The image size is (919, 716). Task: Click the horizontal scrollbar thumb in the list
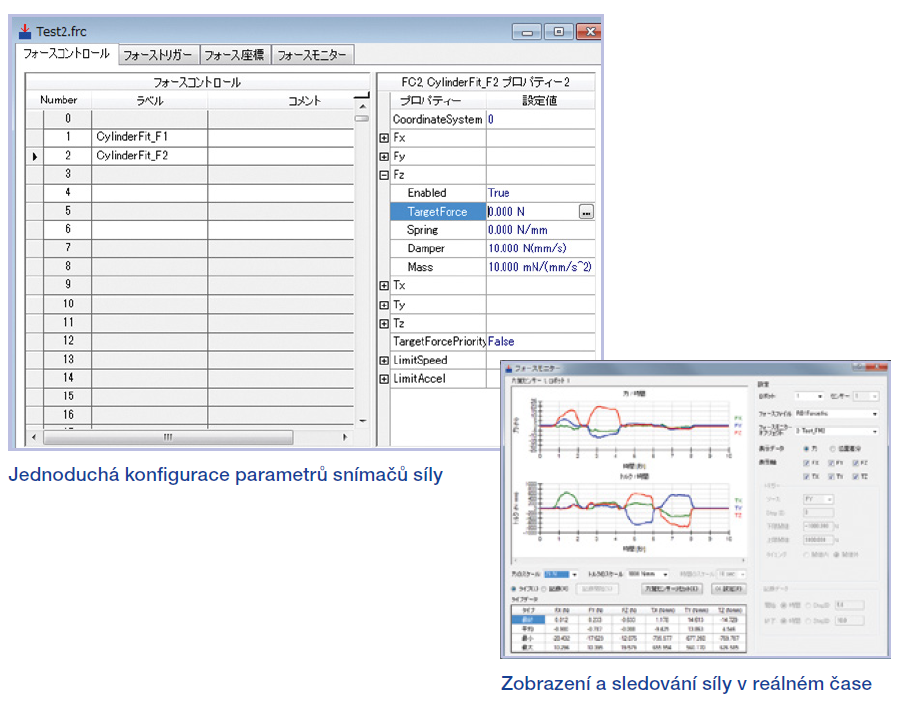click(168, 437)
